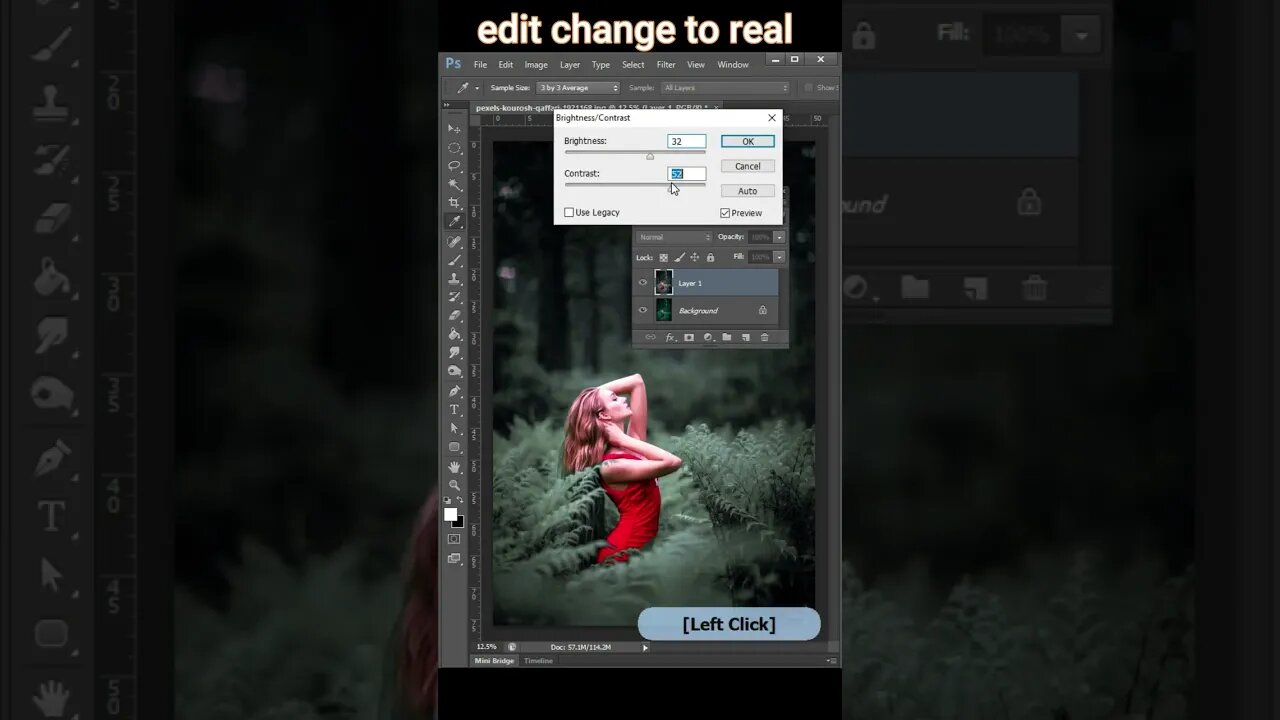1280x720 pixels.
Task: Select the Rounded Rectangle shape tool
Action: point(454,446)
